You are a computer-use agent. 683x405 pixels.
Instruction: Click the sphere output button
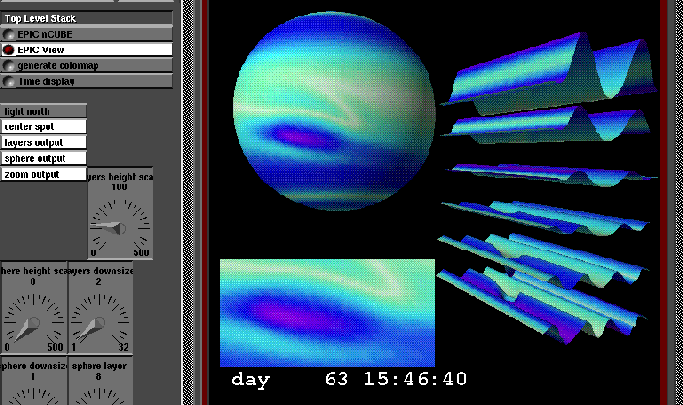44,158
